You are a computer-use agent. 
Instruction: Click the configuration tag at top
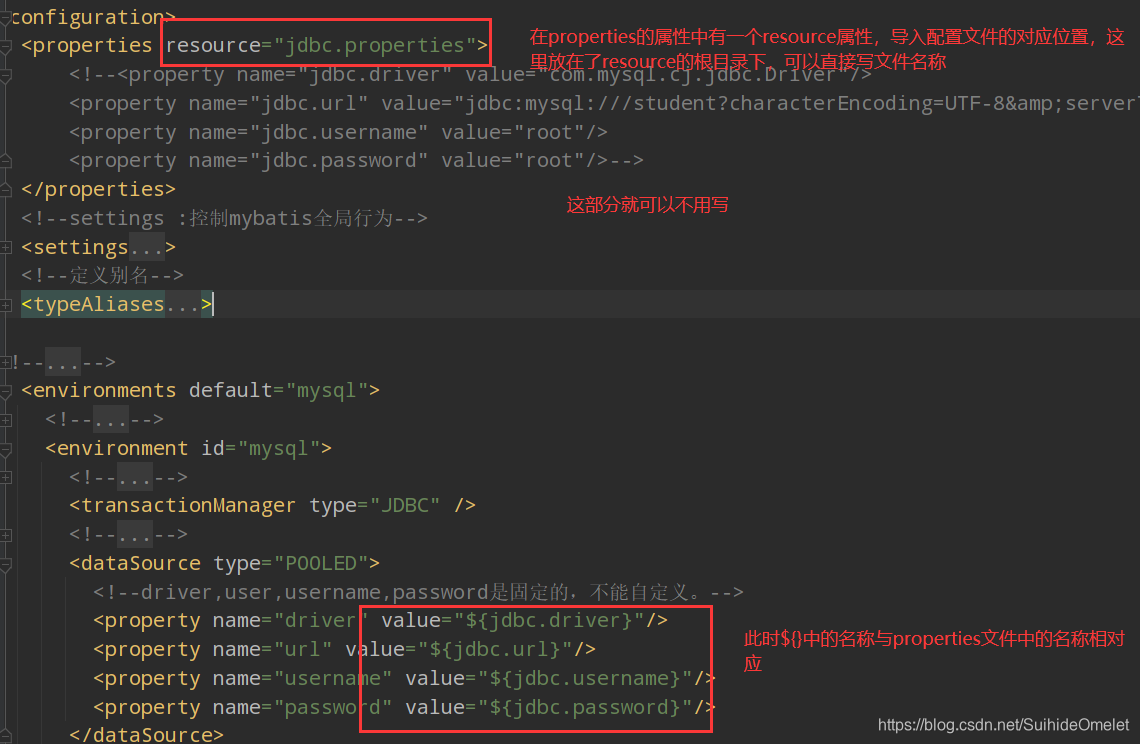point(93,17)
